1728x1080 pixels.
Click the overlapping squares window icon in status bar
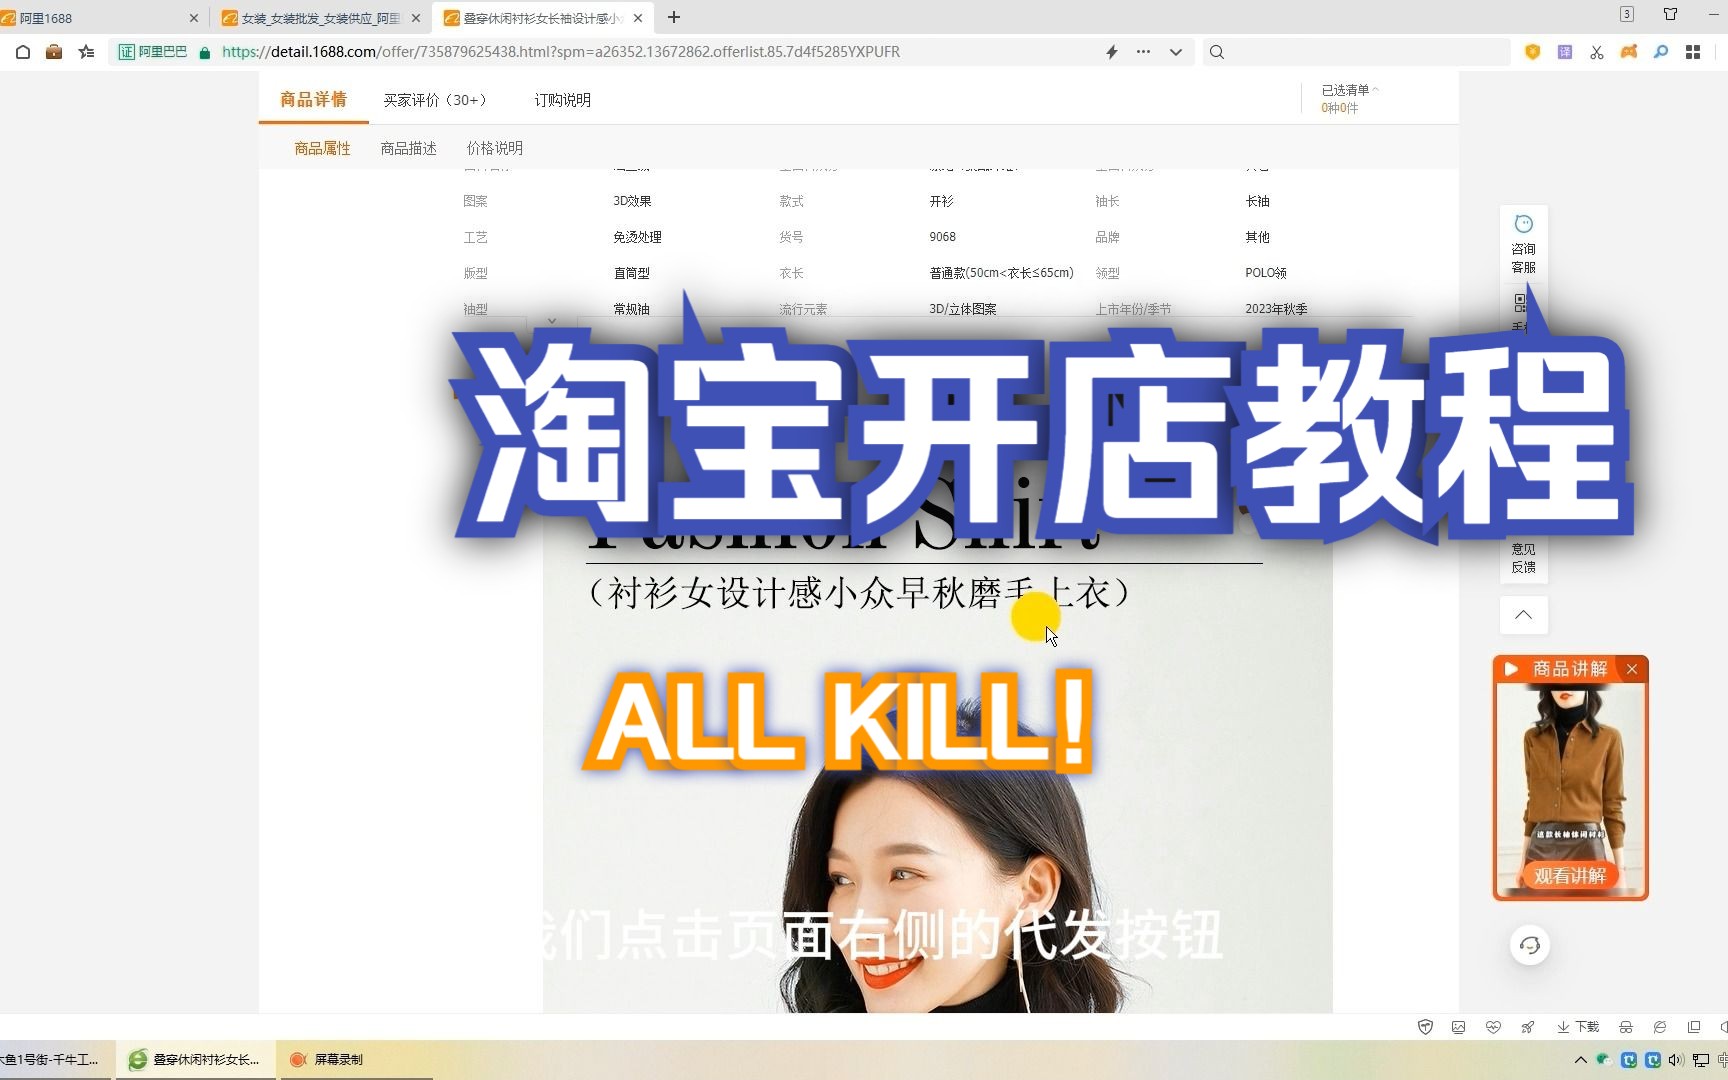(1693, 1027)
